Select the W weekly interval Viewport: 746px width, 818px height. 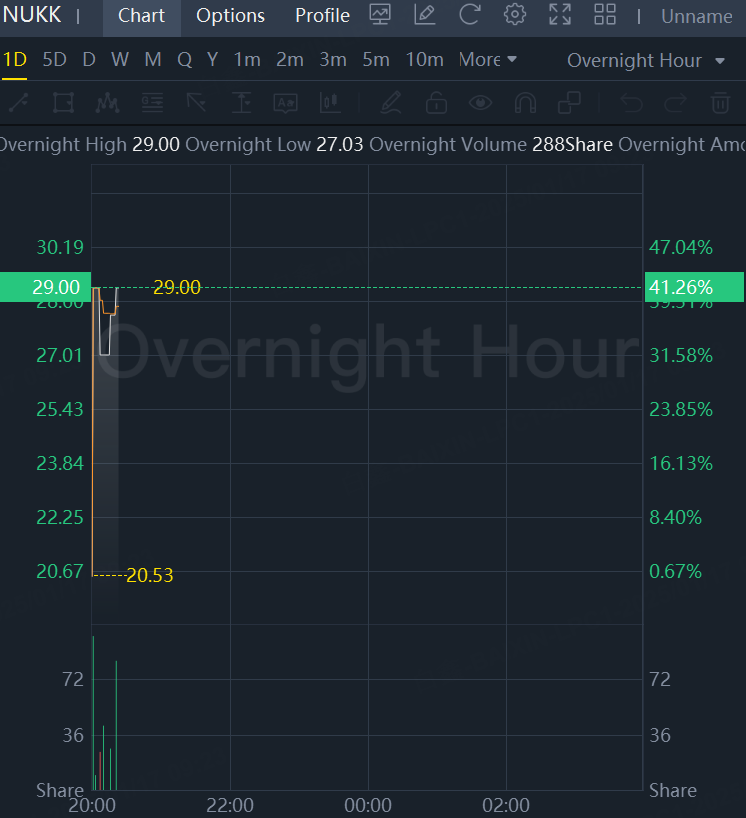tap(120, 60)
